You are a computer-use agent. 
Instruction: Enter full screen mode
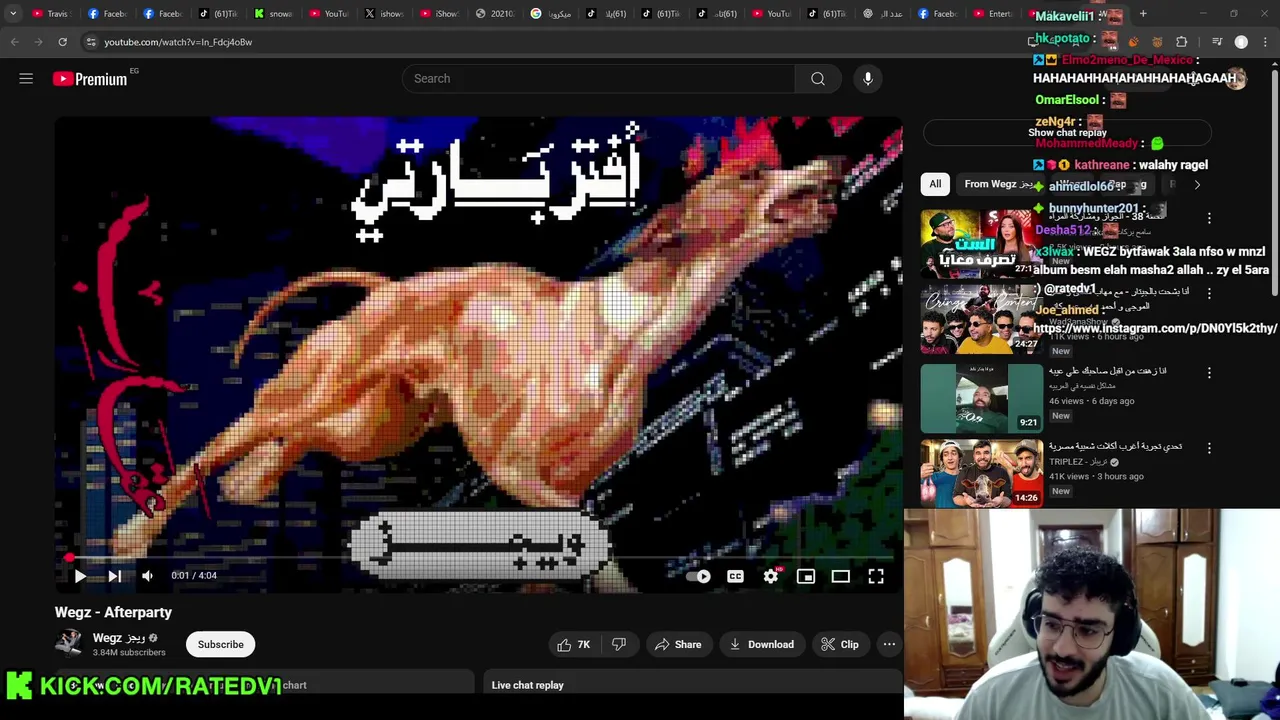[x=876, y=576]
